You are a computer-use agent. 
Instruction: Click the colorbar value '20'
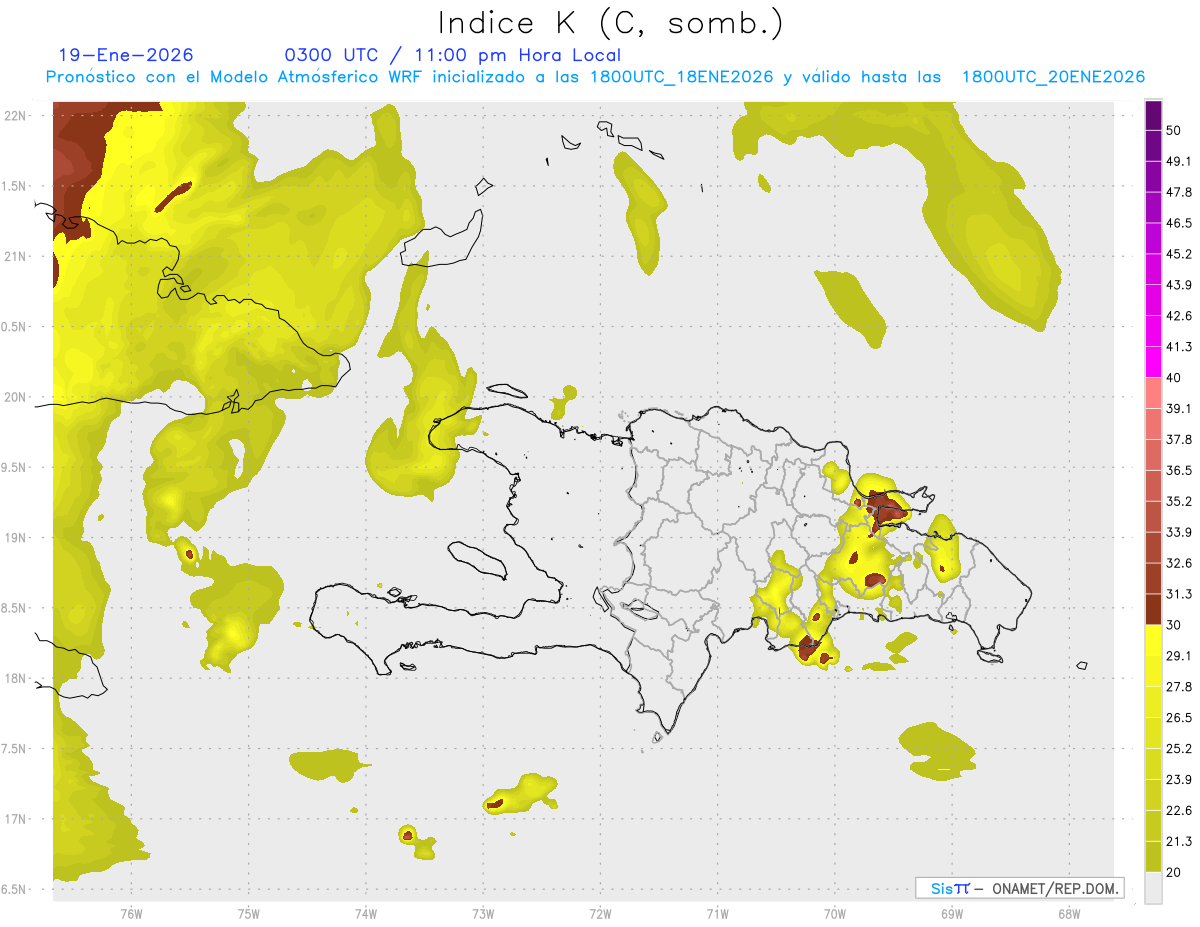click(1175, 873)
